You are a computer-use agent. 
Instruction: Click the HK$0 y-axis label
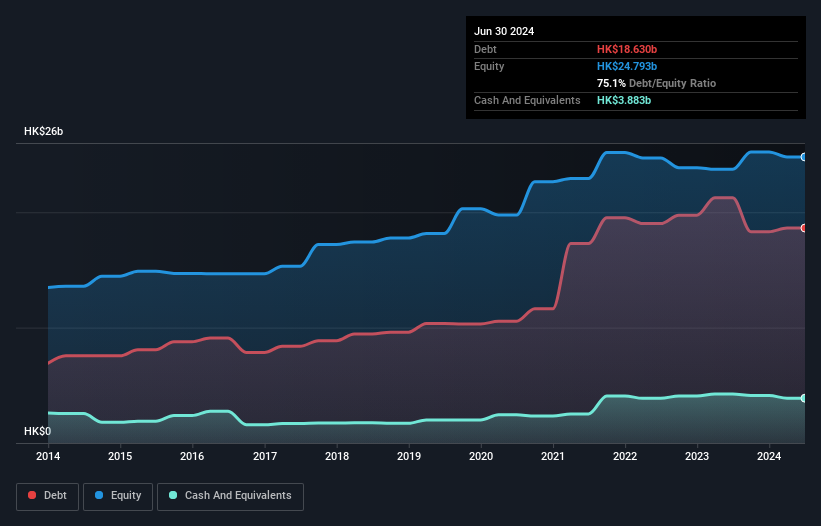(37, 431)
